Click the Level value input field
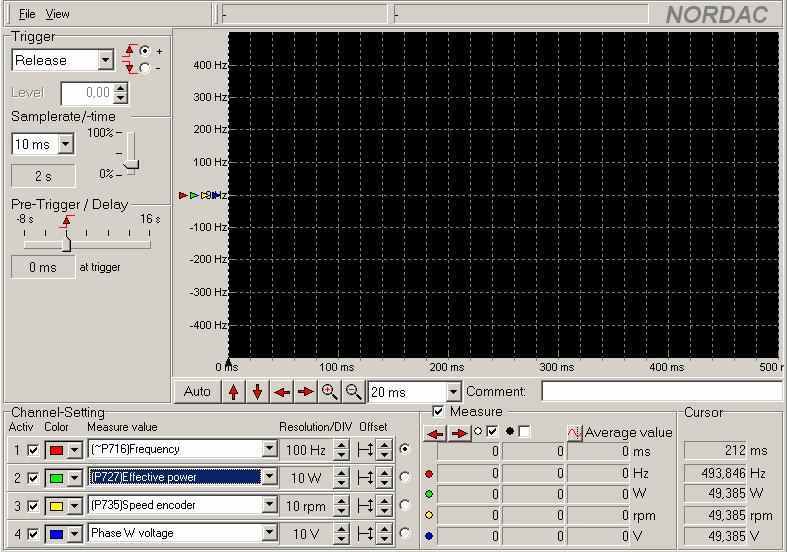Viewport: 787px width, 552px height. click(88, 93)
